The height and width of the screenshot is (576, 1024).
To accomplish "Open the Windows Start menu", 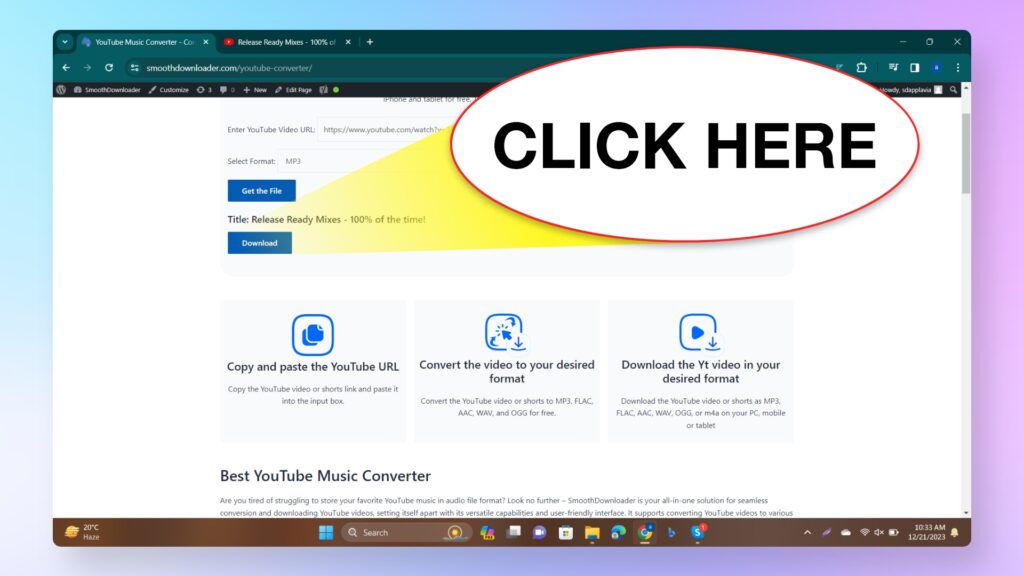I will 326,533.
